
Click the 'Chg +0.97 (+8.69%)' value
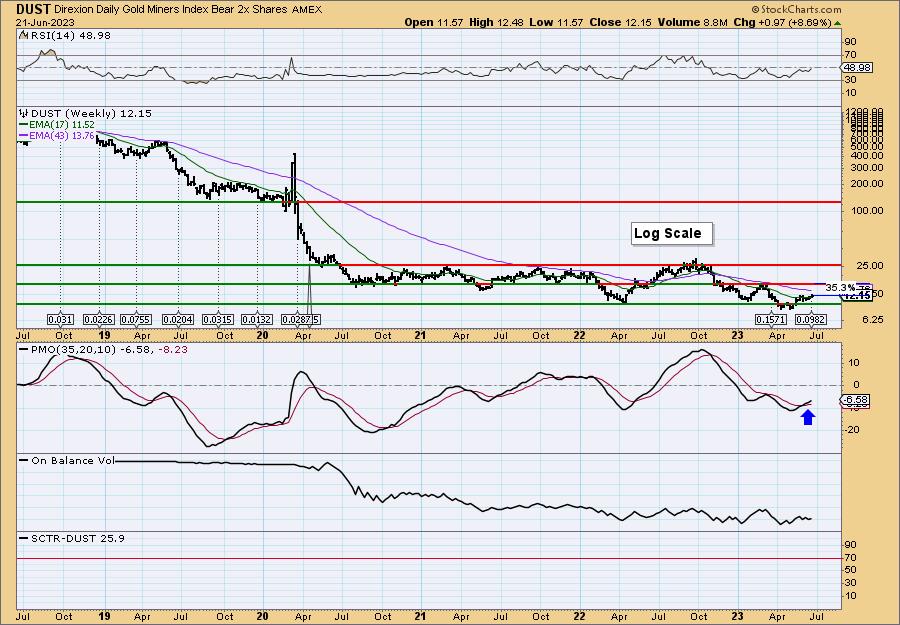pos(783,22)
